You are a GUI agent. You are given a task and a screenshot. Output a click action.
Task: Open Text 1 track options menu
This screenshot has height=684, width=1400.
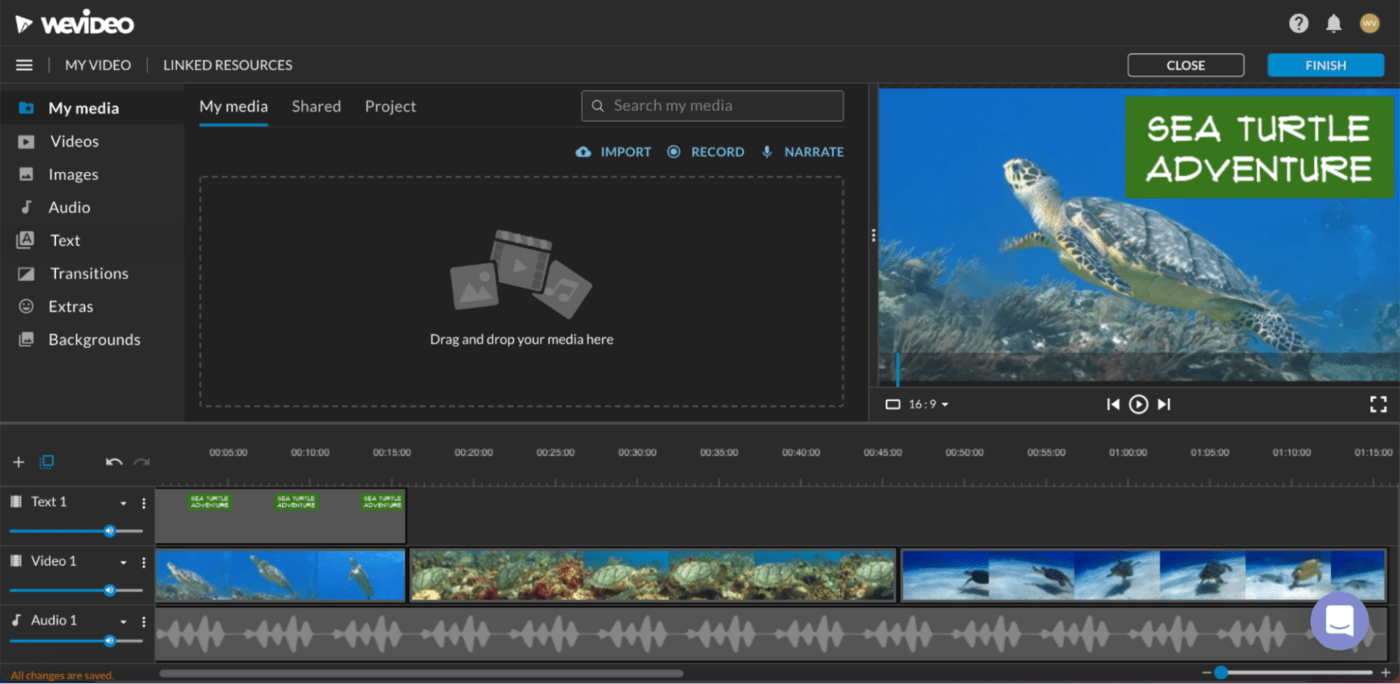pos(143,503)
